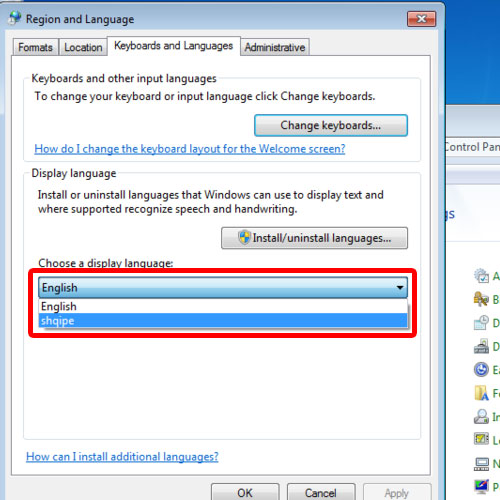Open the calendar and clock Date icon
Image resolution: width=500 pixels, height=500 pixels.
[481, 323]
